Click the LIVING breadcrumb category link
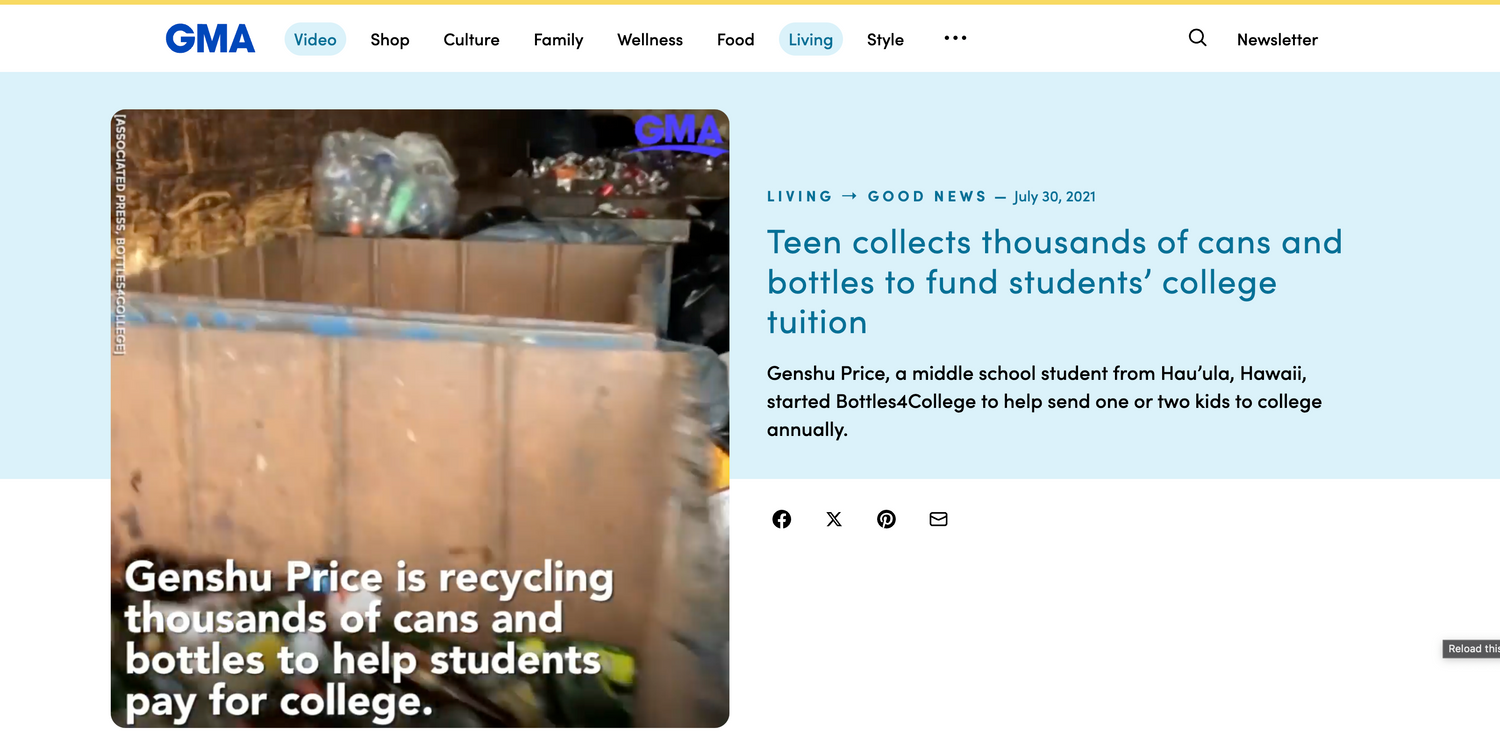This screenshot has height=742, width=1500. (799, 196)
